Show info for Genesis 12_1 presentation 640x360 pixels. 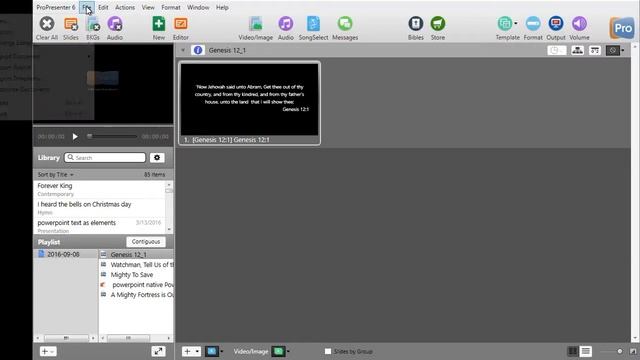198,50
